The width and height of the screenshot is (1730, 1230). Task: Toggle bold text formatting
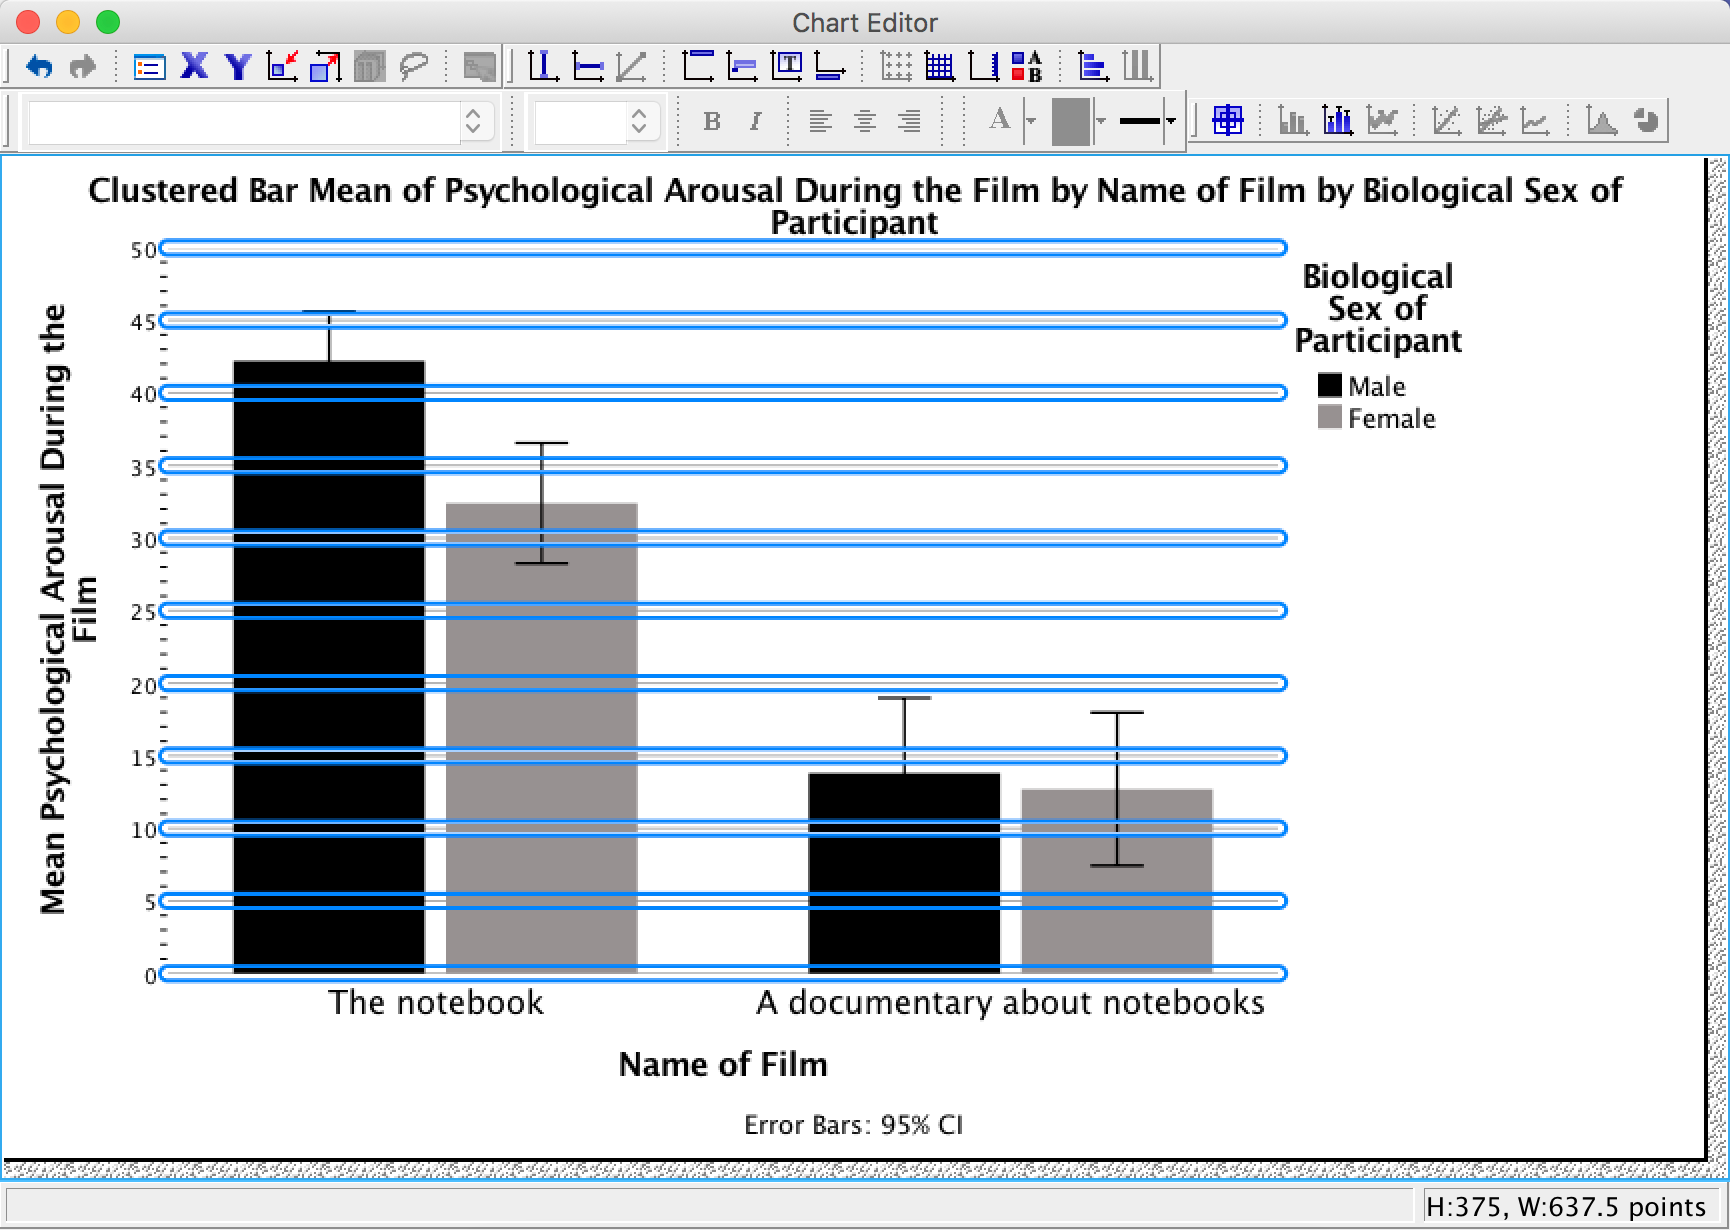(x=712, y=121)
